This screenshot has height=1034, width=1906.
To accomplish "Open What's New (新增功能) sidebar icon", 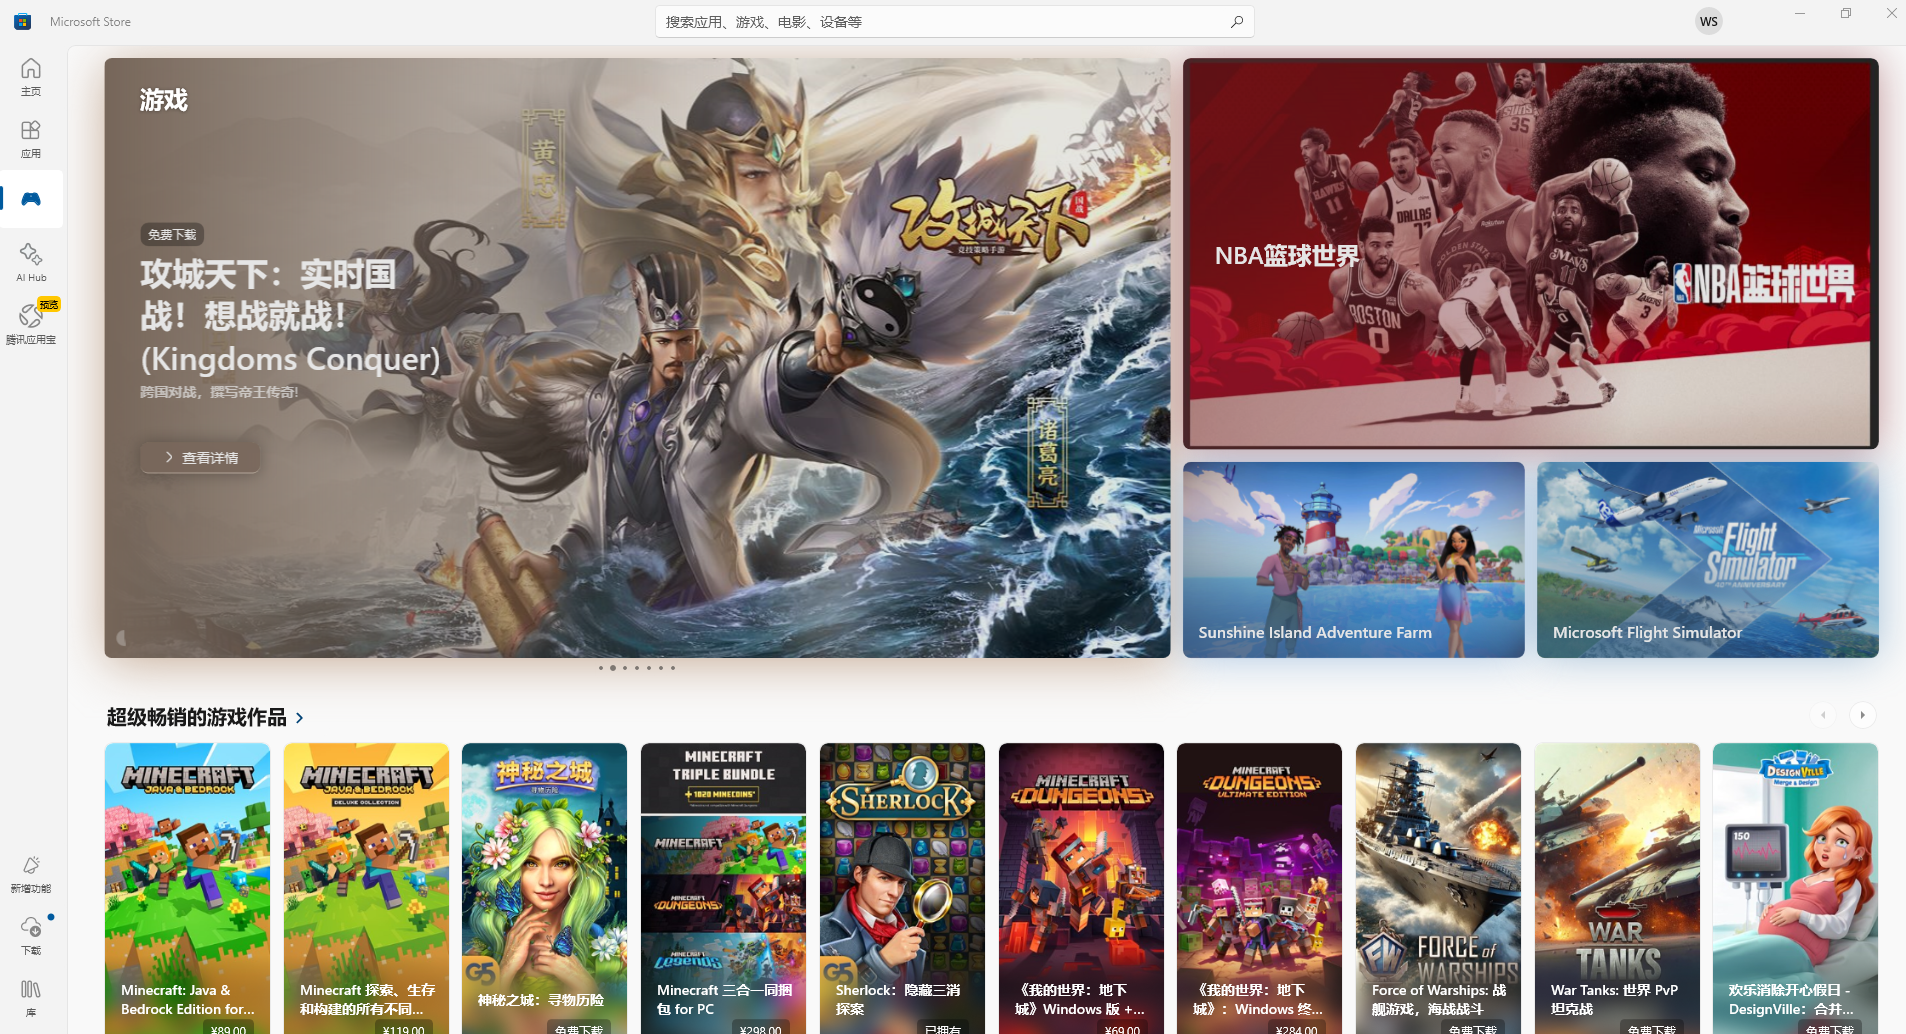I will click(31, 873).
